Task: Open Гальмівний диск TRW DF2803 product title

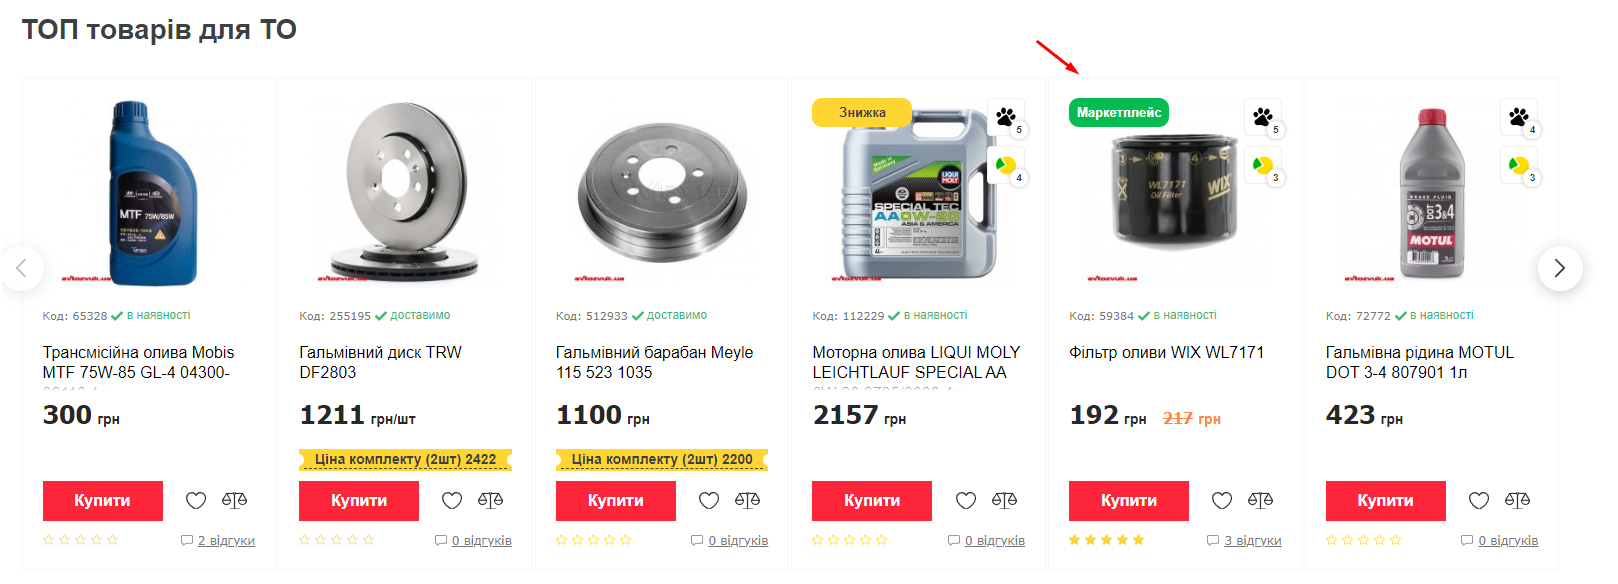Action: (380, 362)
